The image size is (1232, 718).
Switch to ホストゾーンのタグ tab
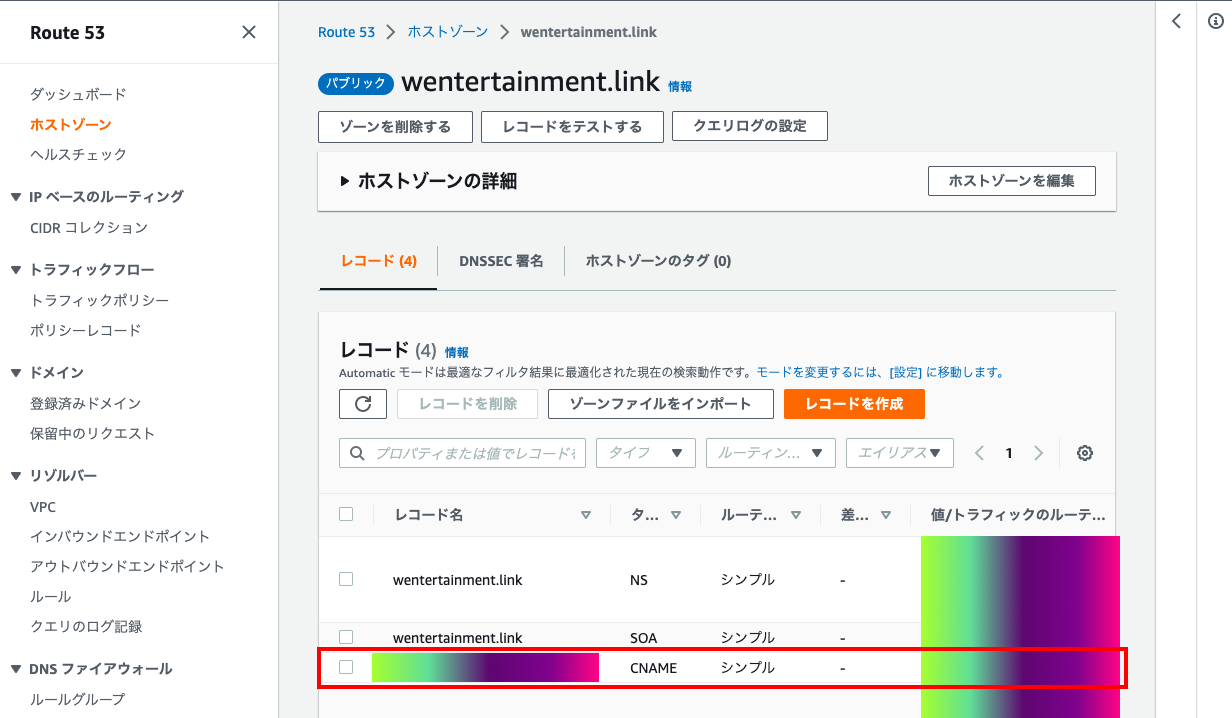(x=658, y=261)
